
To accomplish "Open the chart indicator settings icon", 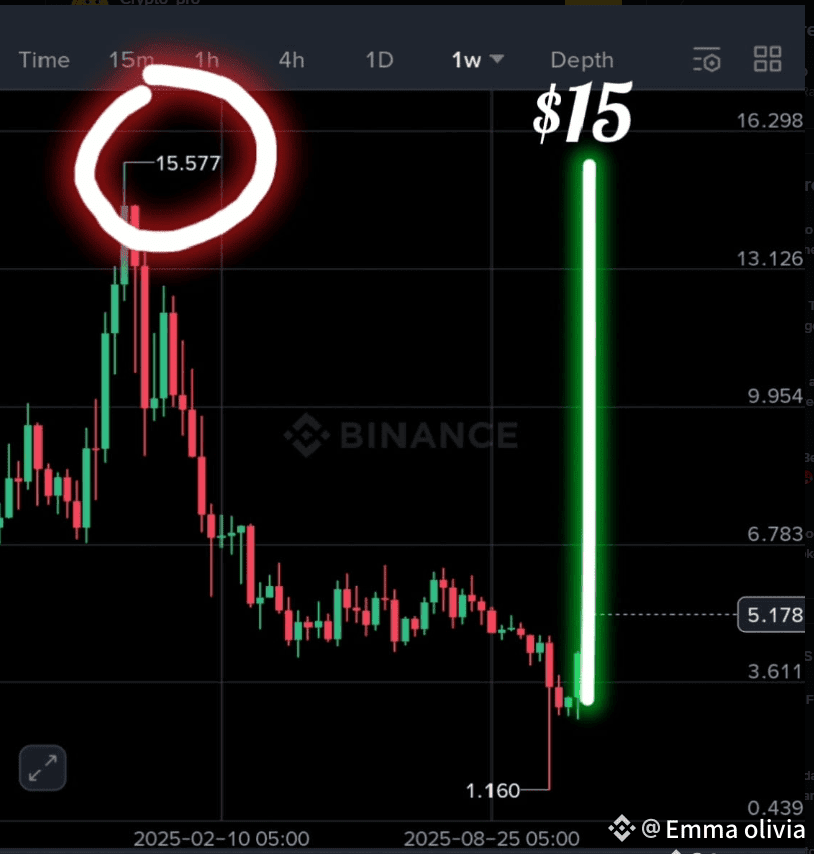I will click(707, 59).
